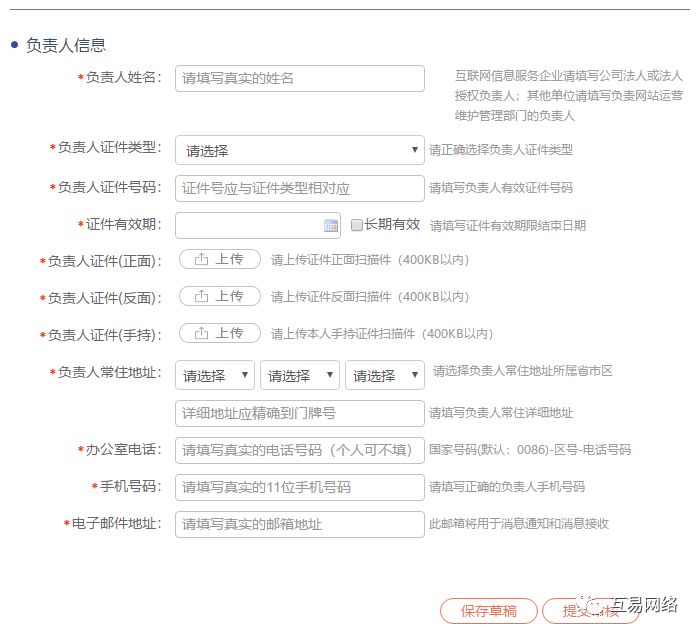Click hint text 请上传证件正面扫描件
700x636 pixels.
[370, 260]
